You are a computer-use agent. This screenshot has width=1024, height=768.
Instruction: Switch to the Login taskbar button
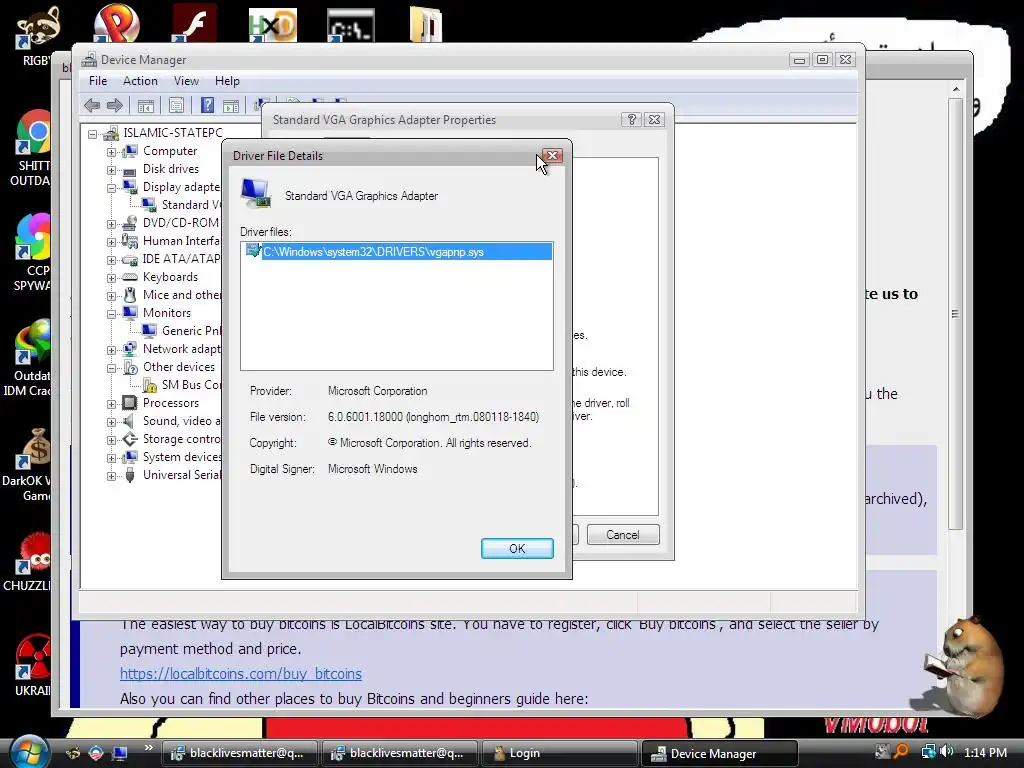[558, 753]
